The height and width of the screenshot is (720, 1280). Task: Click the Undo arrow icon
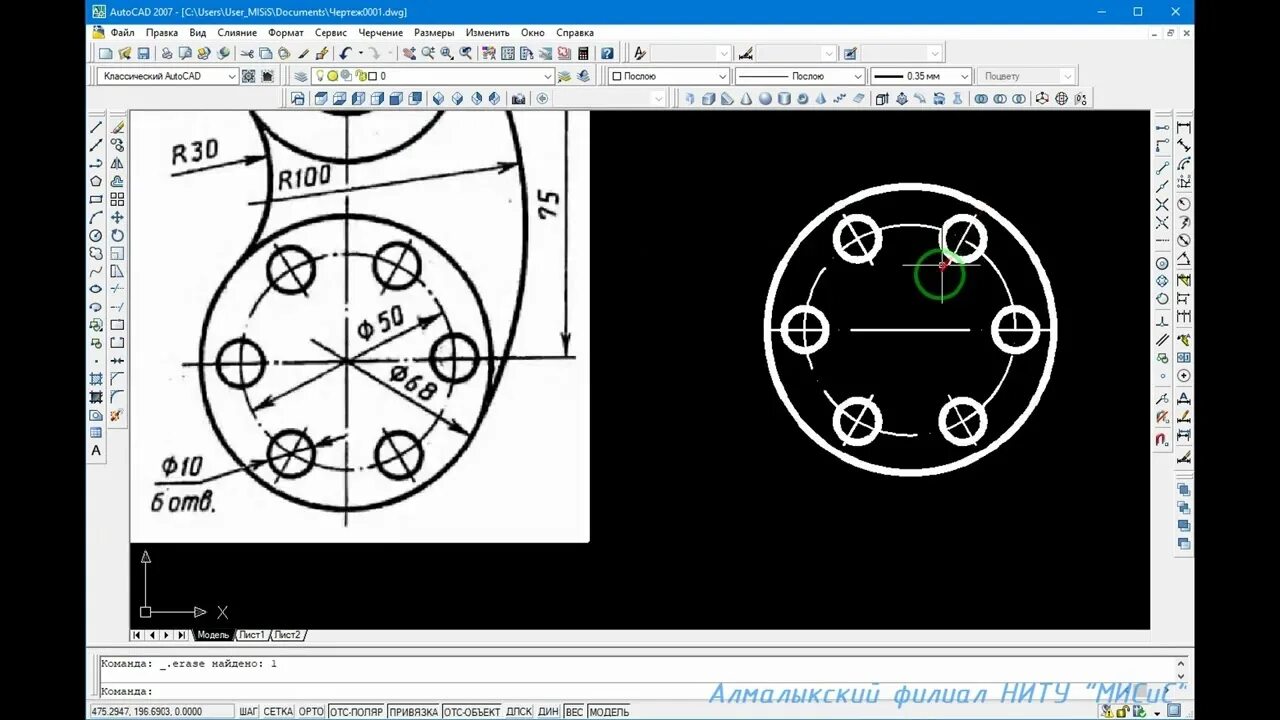coord(344,53)
